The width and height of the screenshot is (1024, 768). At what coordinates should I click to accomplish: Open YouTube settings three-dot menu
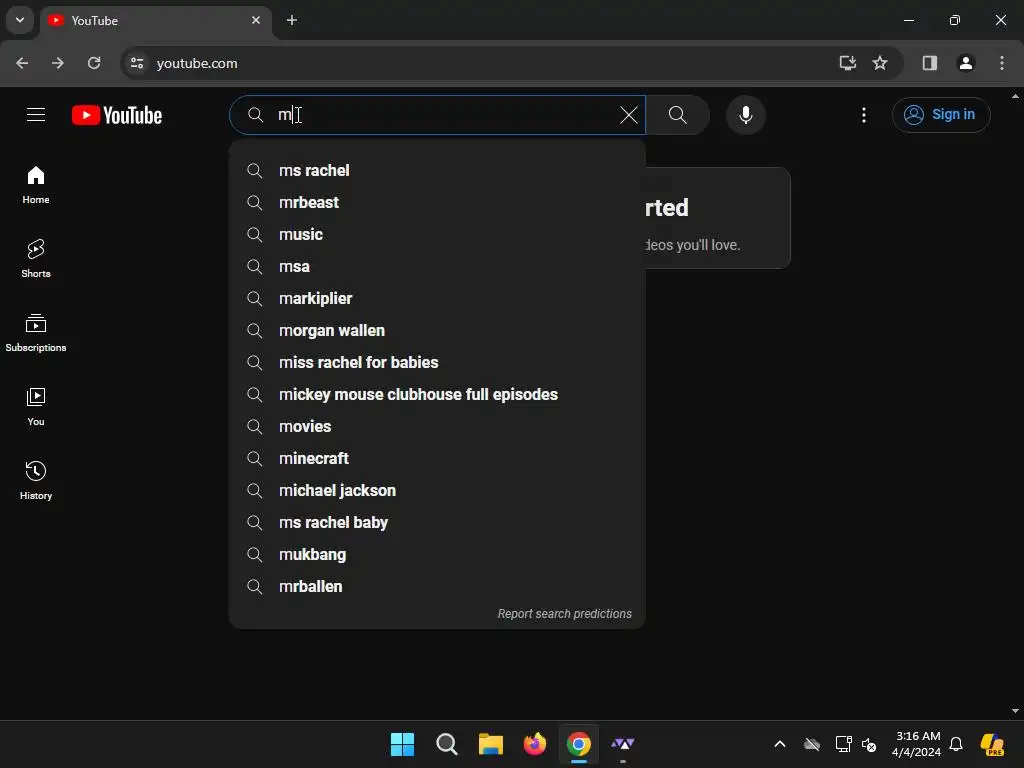[863, 115]
